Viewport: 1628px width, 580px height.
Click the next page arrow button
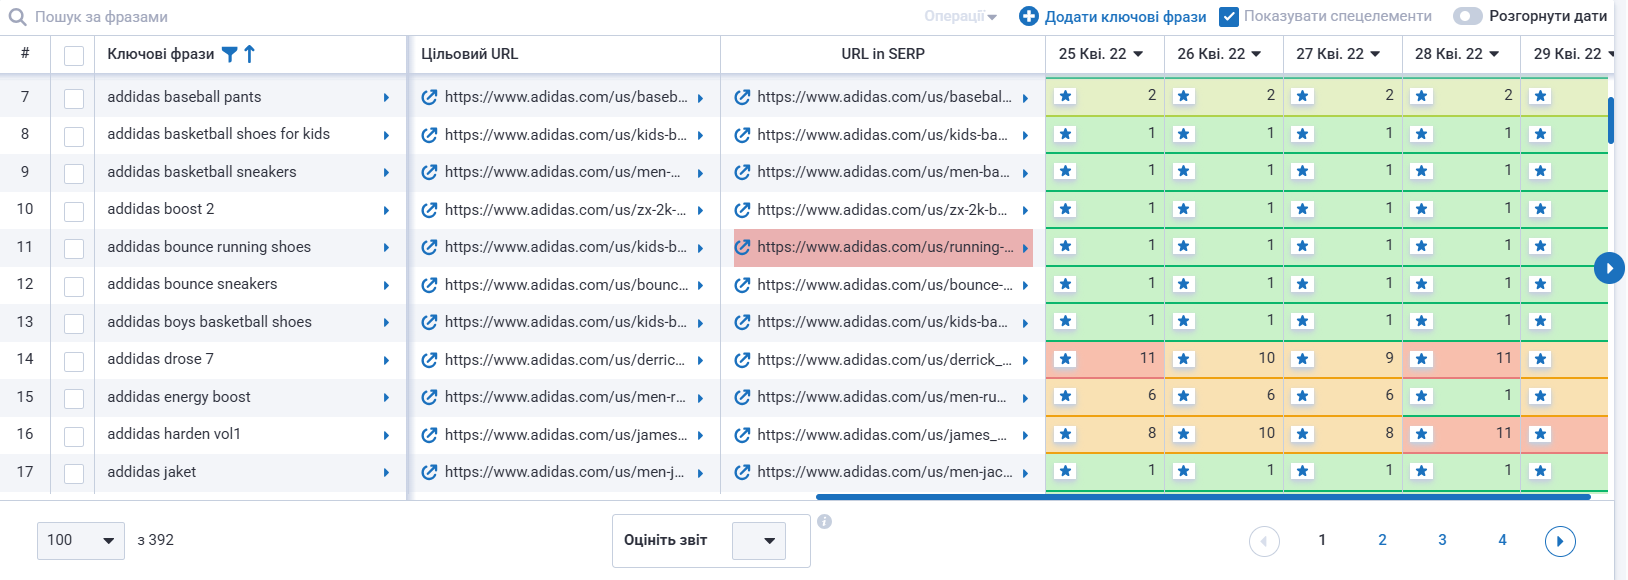[x=1559, y=541]
